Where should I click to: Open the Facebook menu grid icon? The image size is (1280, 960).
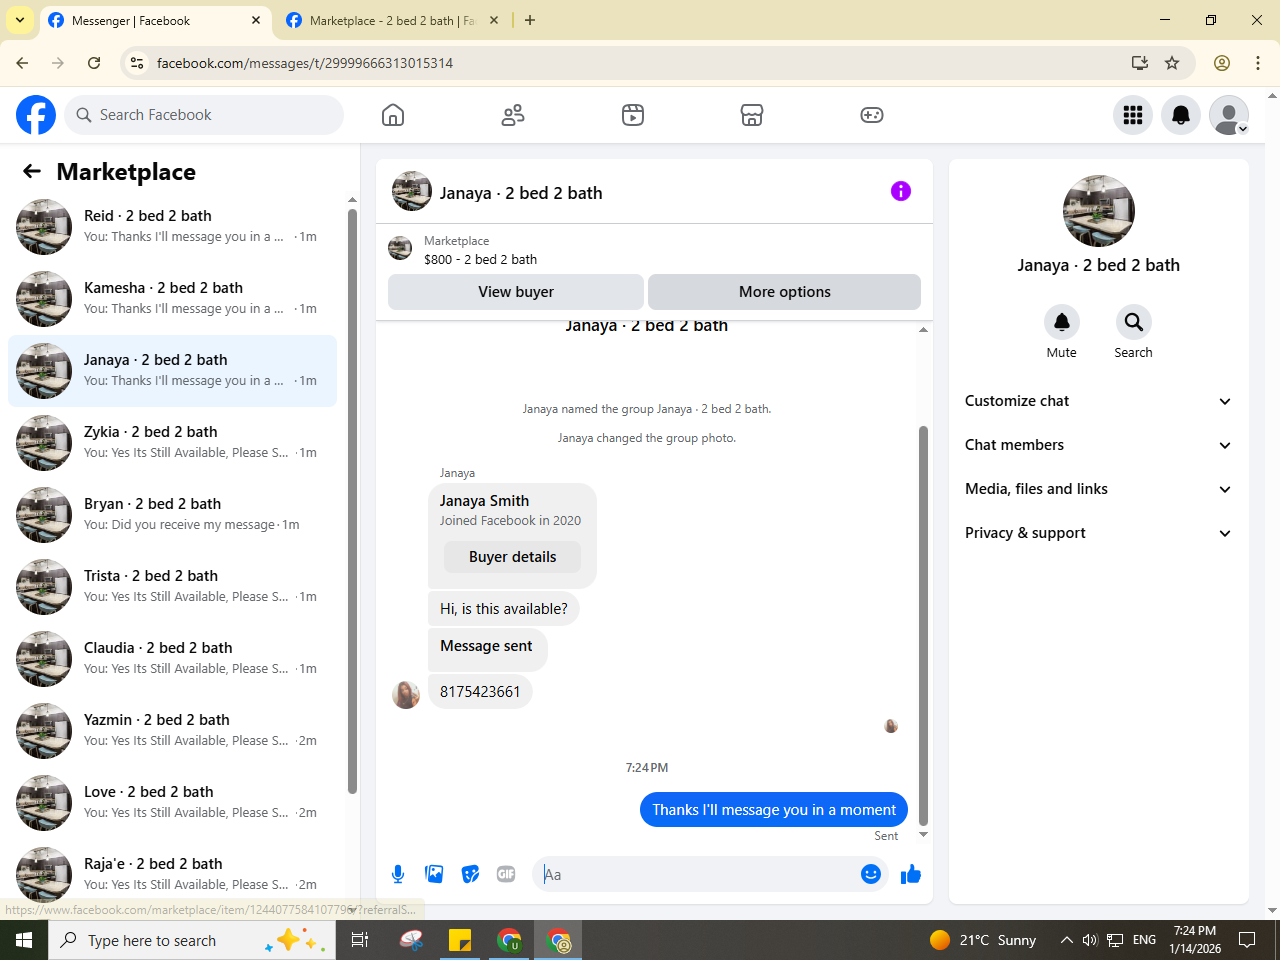coord(1133,115)
